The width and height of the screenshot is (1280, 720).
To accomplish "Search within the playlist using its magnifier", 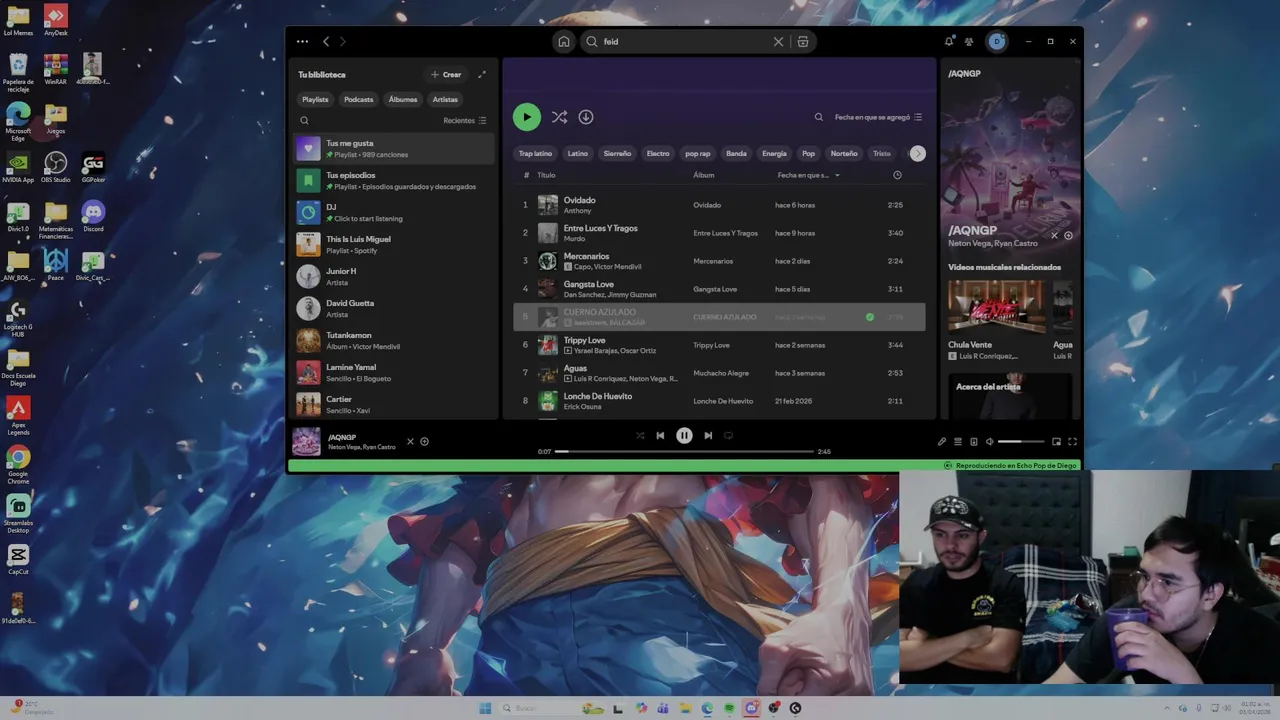I will (x=819, y=117).
